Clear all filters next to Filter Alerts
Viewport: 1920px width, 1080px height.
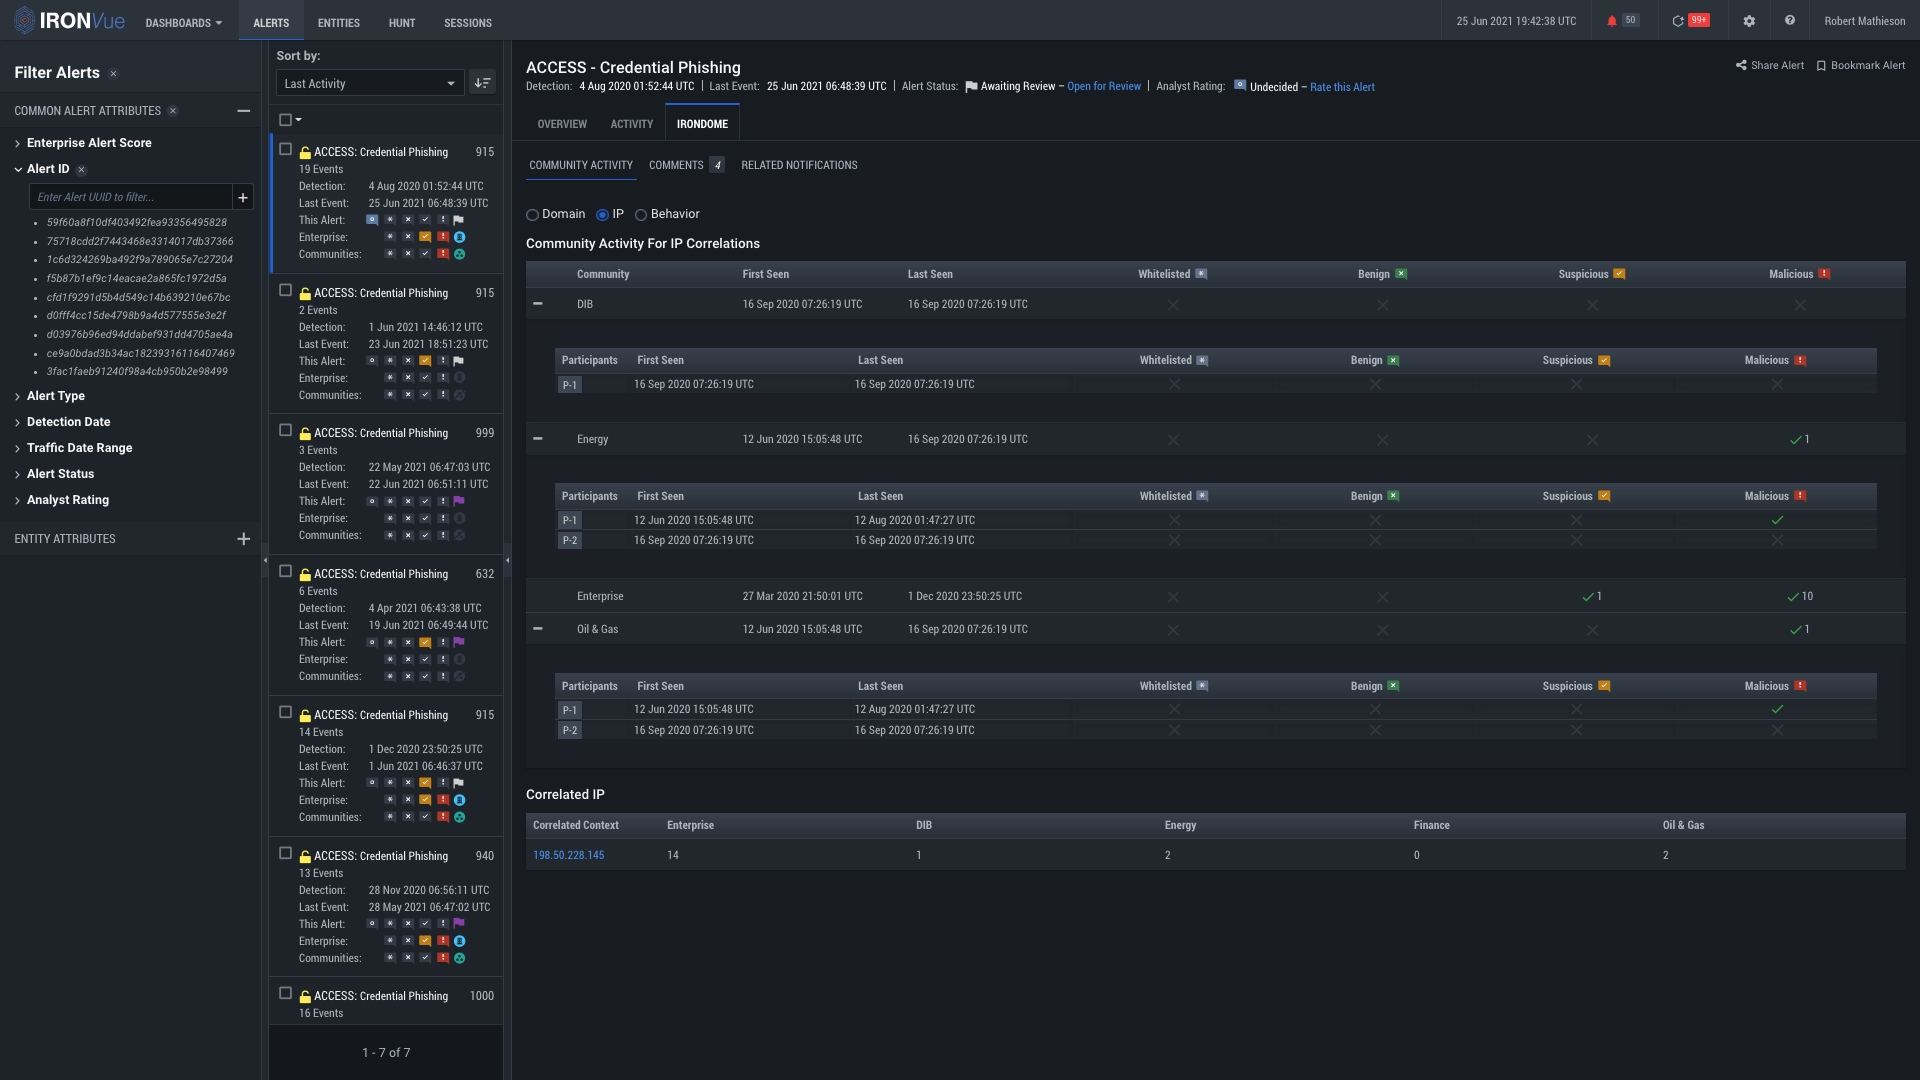point(113,74)
